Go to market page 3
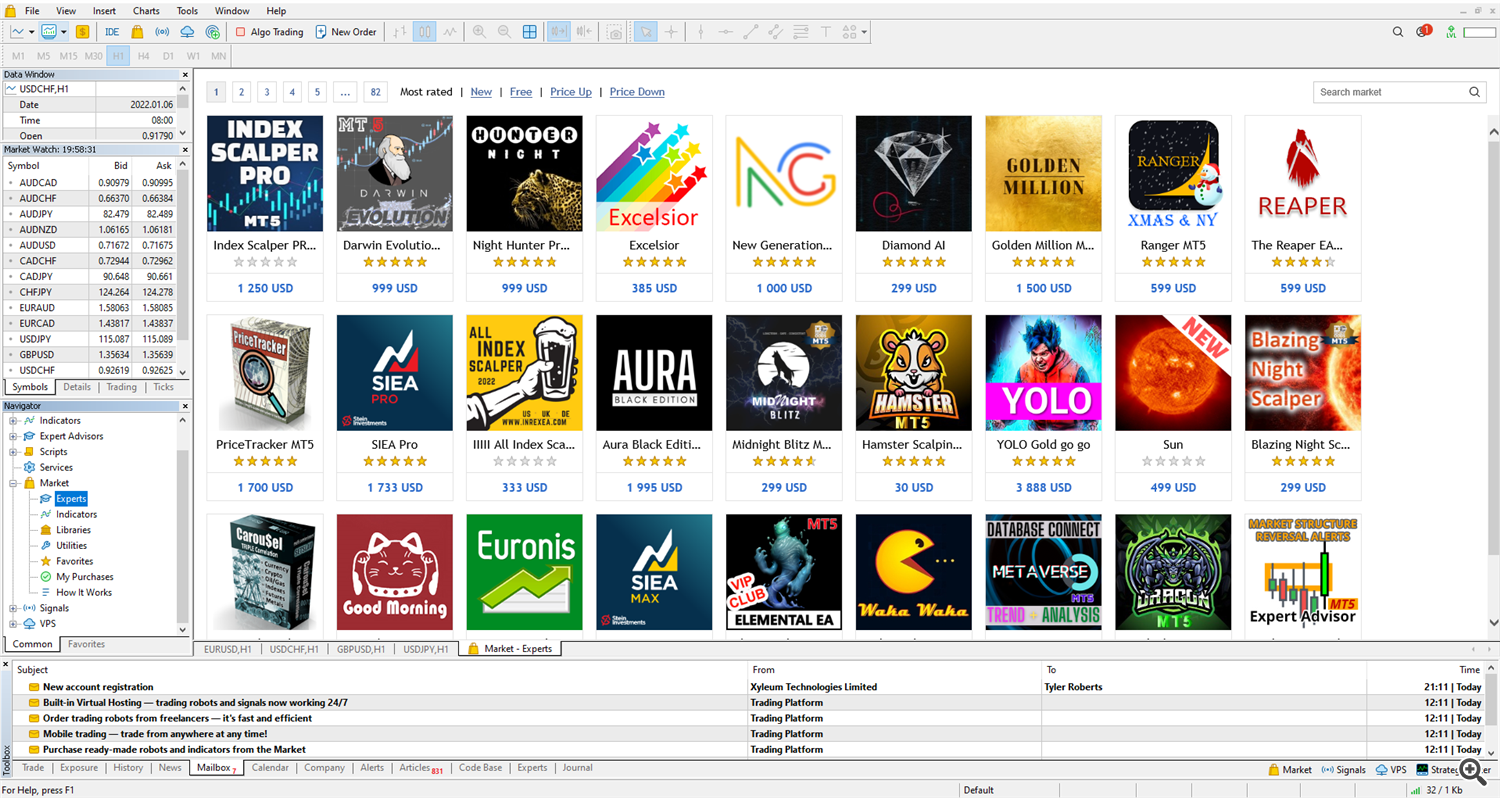Screen dimensions: 1500x798 click(267, 92)
